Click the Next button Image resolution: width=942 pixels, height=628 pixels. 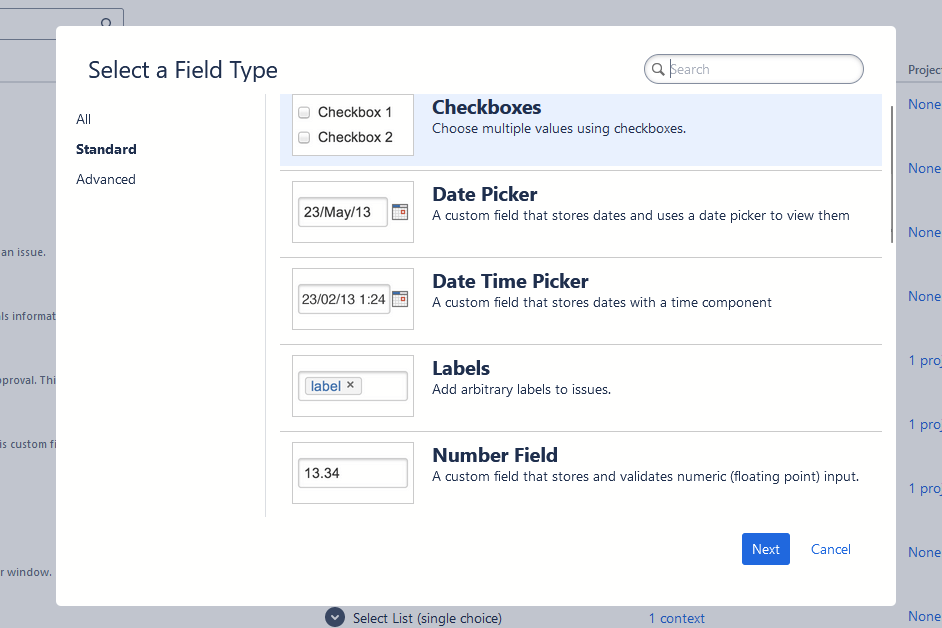(x=765, y=549)
